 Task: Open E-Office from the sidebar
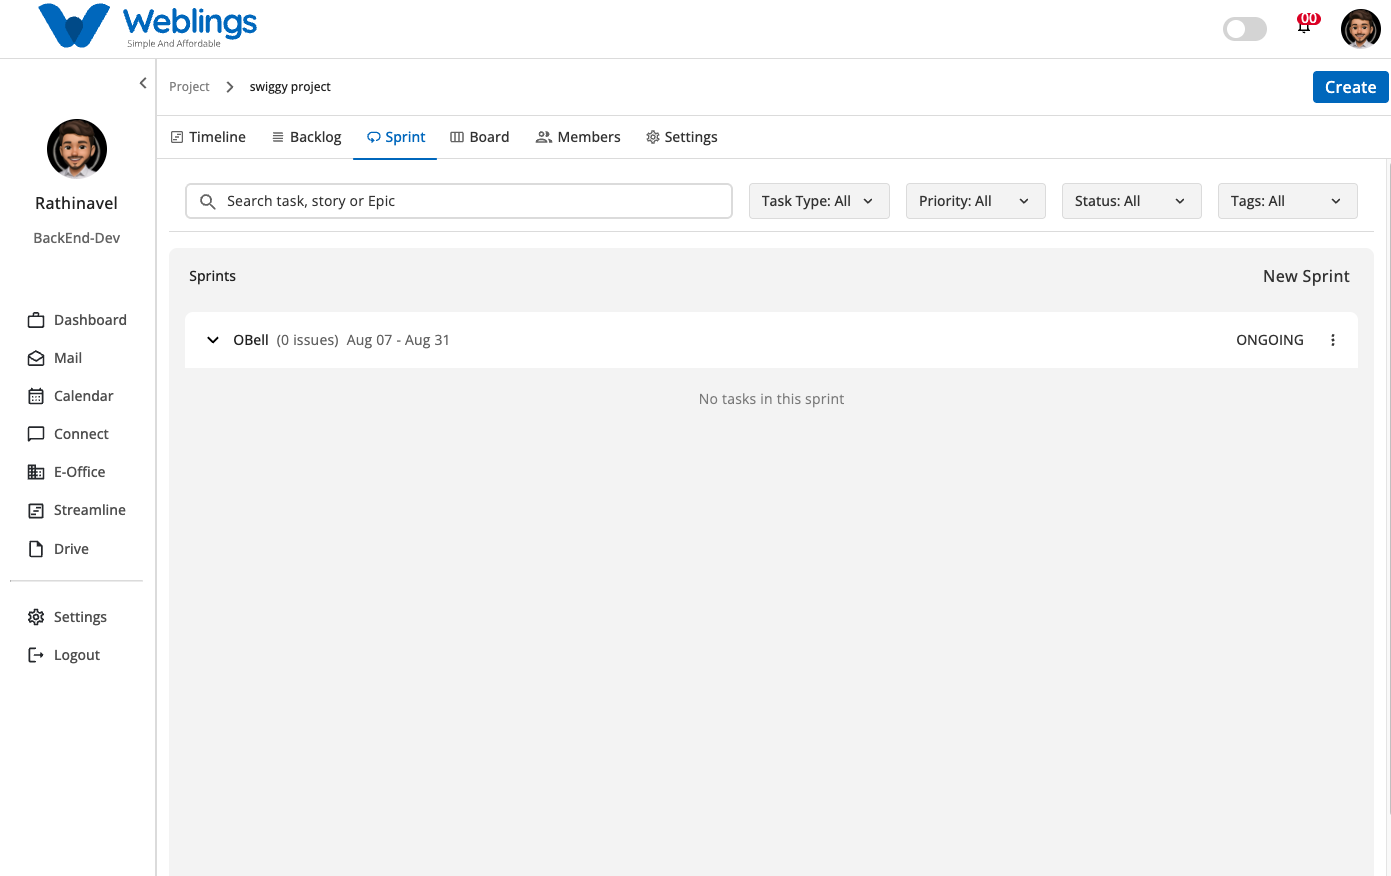[66, 472]
